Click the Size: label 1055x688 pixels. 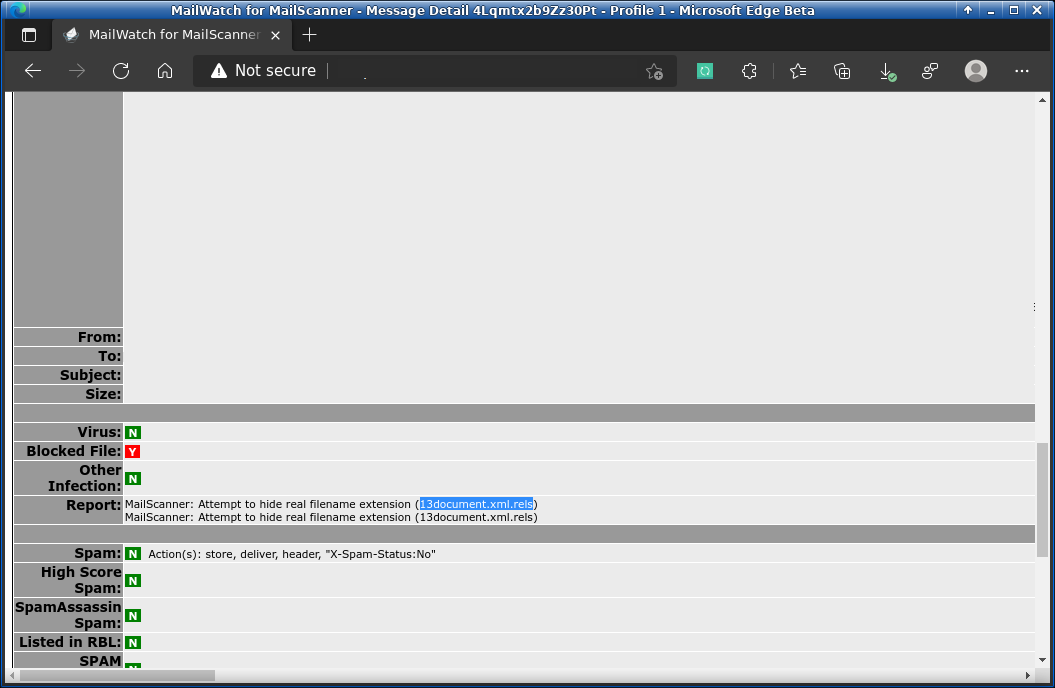[x=103, y=393]
